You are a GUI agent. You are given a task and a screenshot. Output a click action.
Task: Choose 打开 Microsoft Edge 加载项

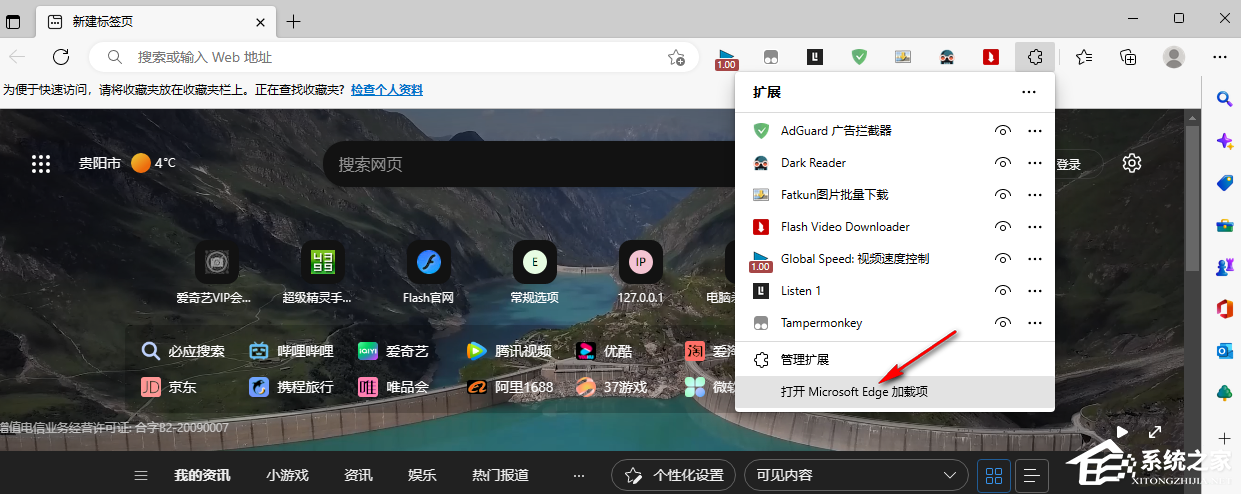(854, 392)
